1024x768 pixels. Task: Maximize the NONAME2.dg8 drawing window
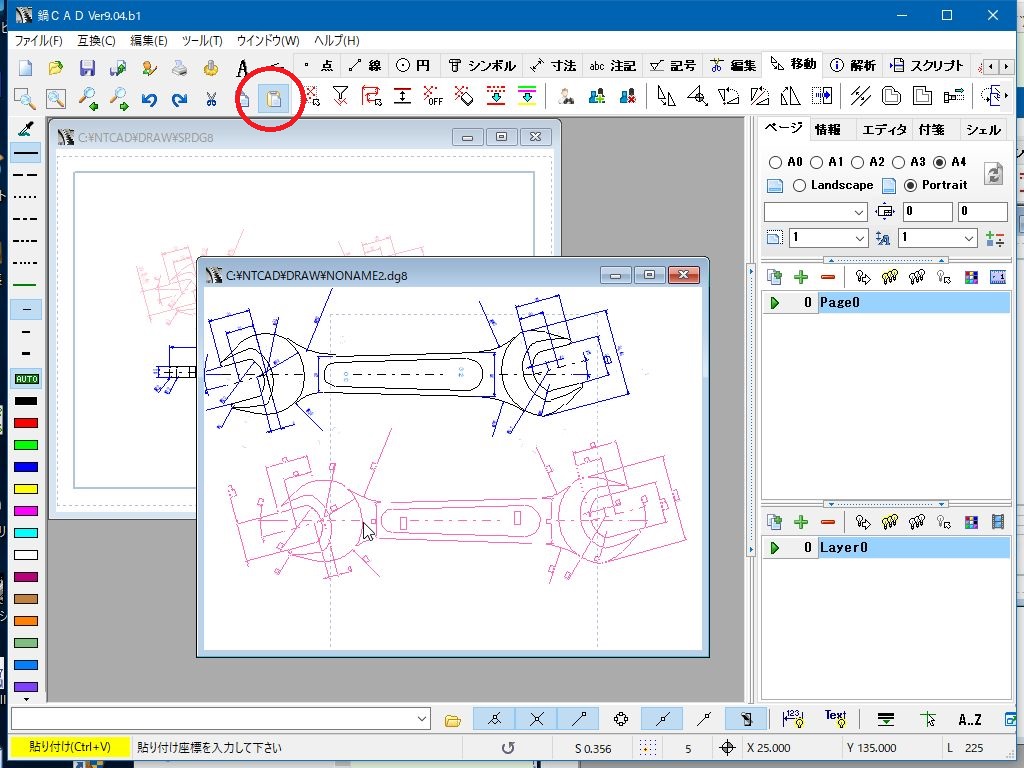coord(649,275)
